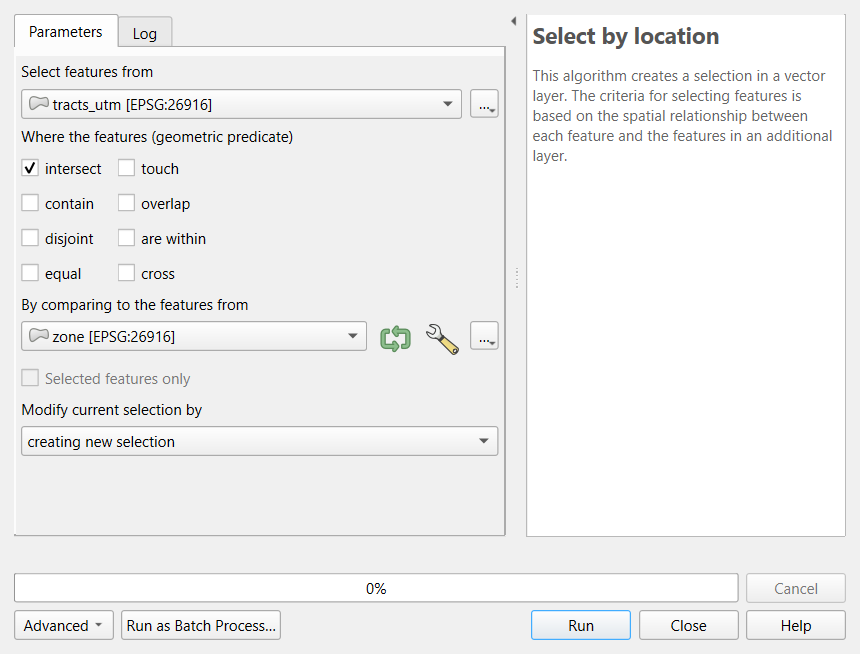Enable the equal predicate checkbox

[x=30, y=273]
